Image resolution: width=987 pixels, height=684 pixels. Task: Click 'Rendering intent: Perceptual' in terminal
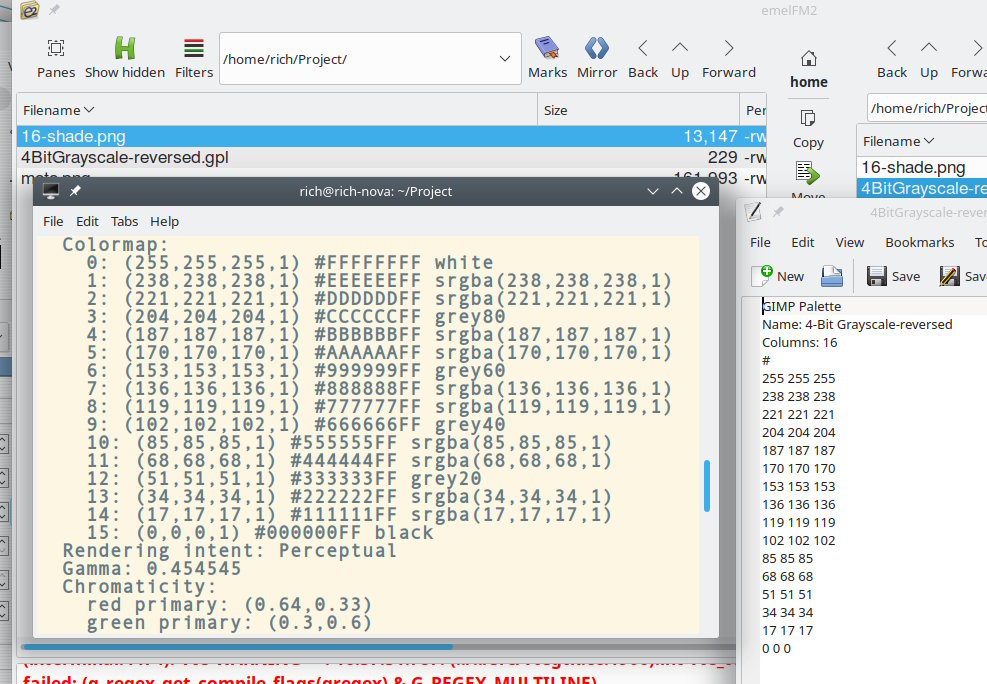[x=229, y=551]
